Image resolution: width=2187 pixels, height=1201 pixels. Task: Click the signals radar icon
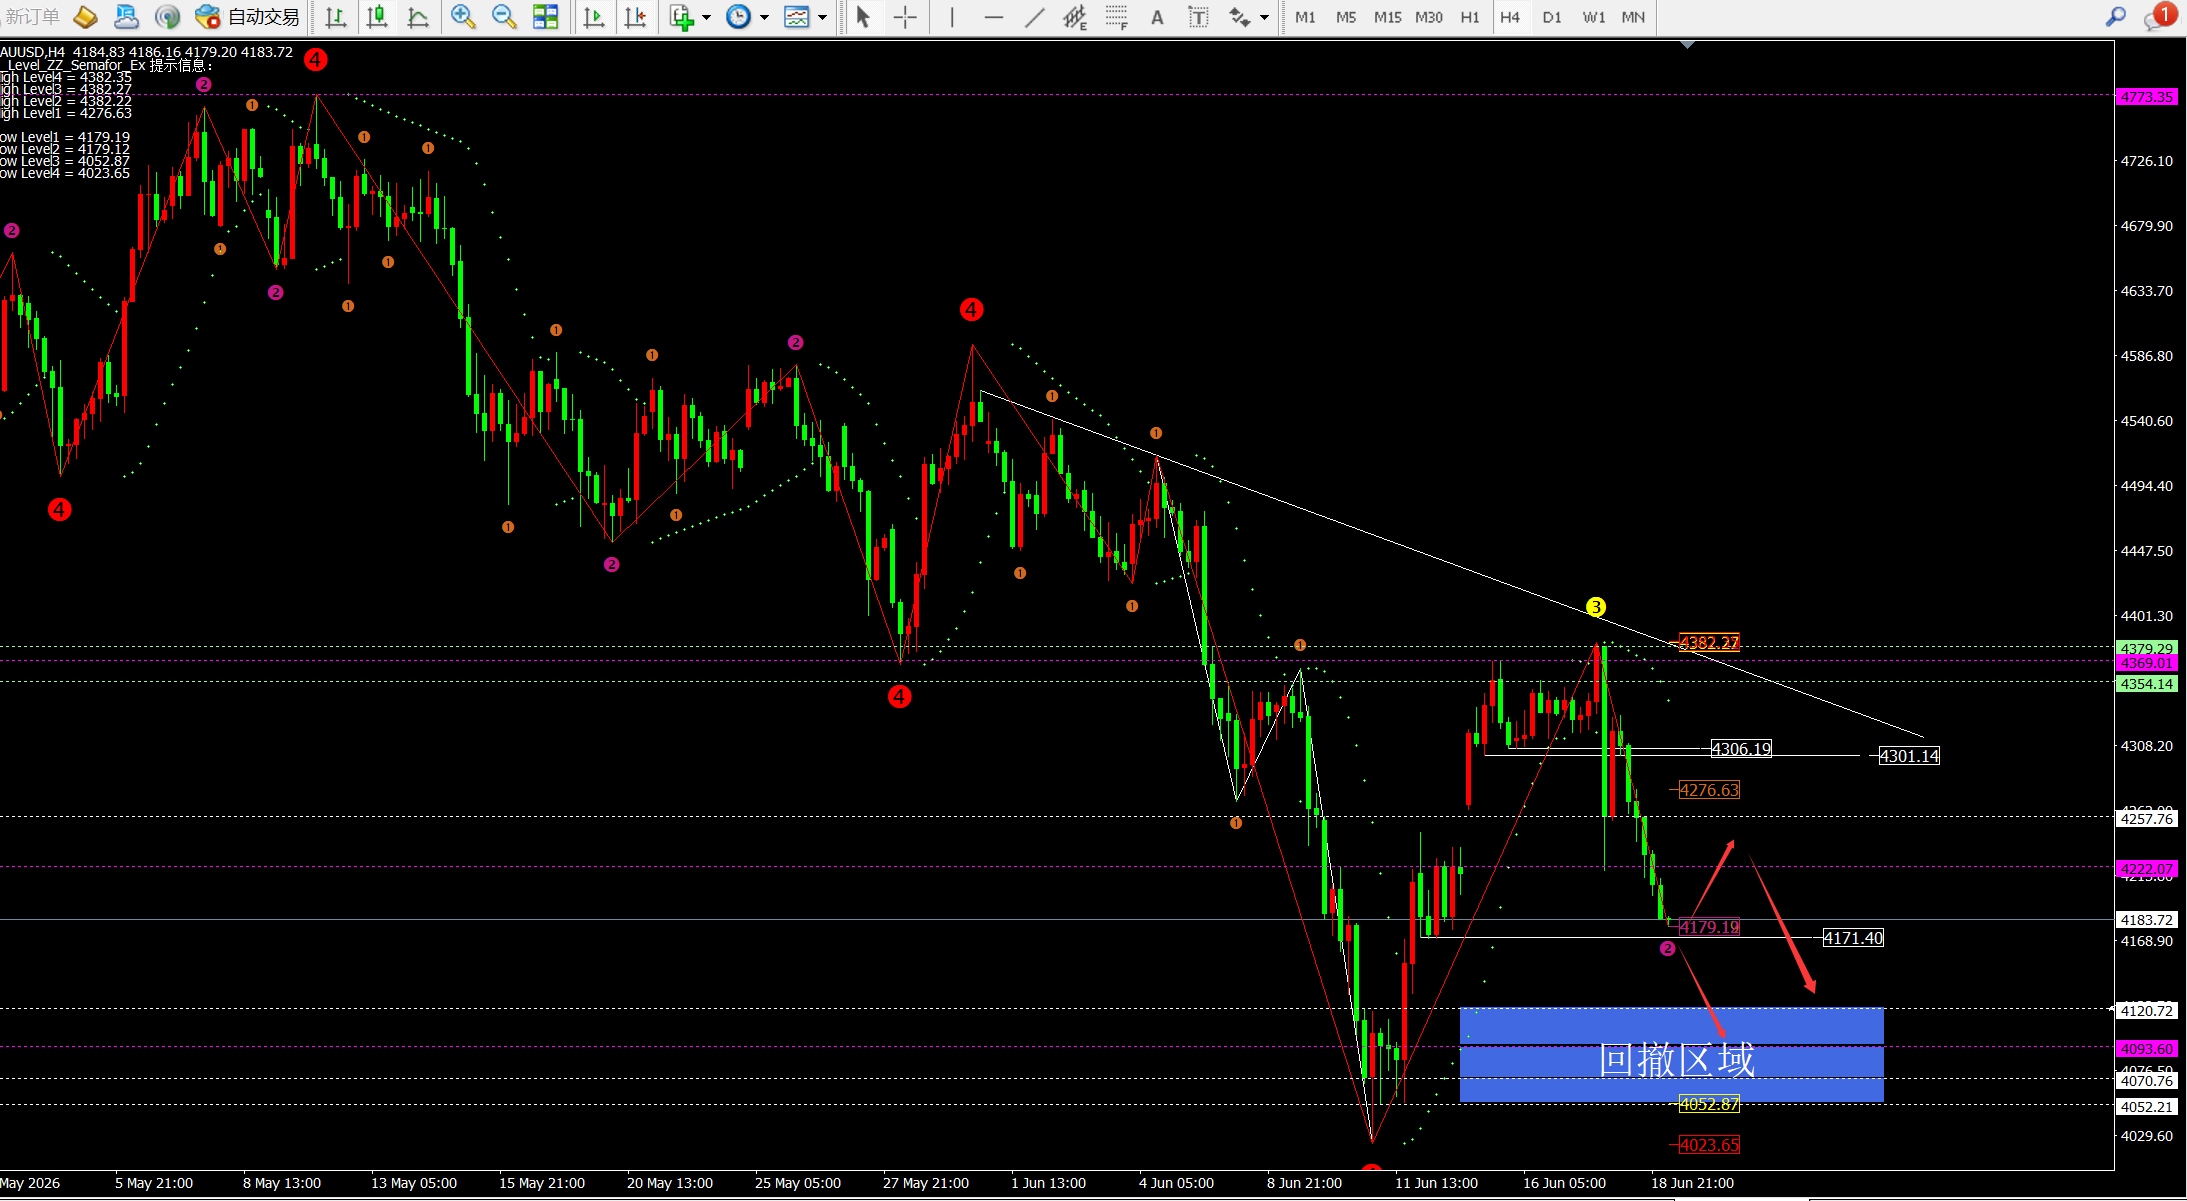[x=168, y=17]
